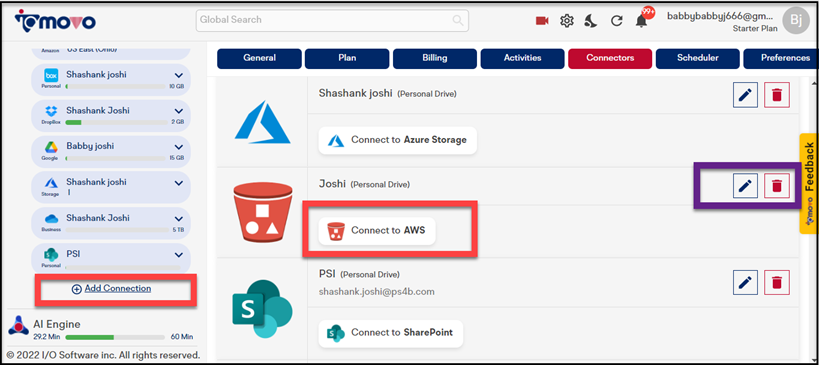Click the large Azure logo

pos(262,122)
